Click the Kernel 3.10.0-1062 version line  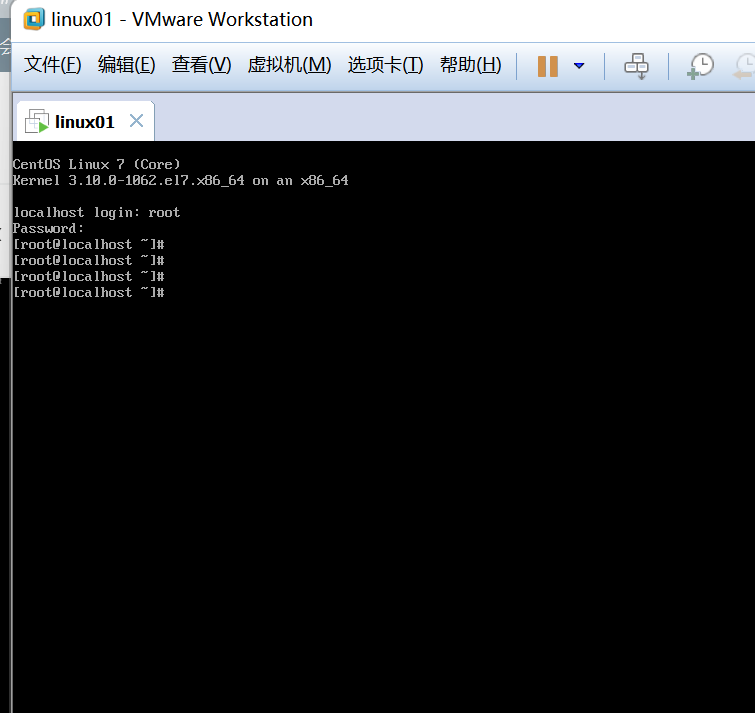coord(181,181)
